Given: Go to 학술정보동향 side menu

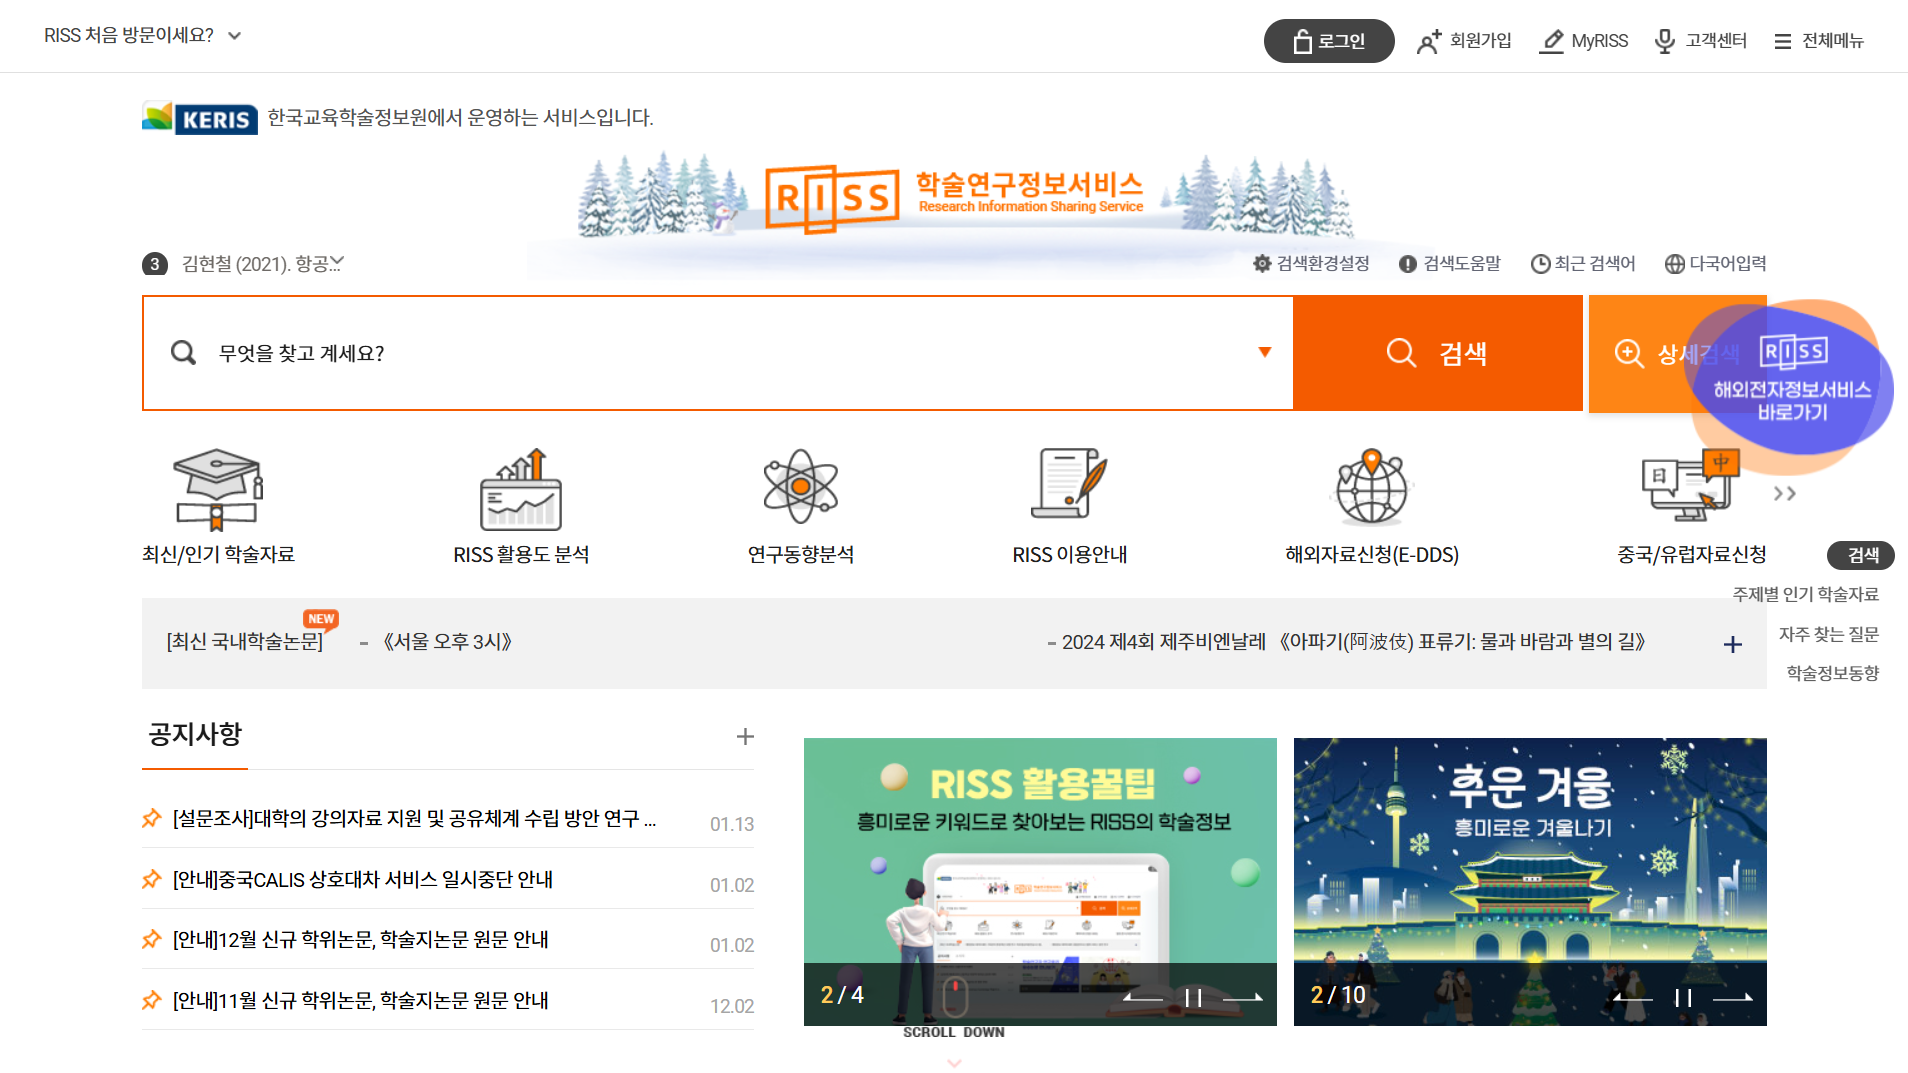Looking at the screenshot, I should click(1832, 673).
